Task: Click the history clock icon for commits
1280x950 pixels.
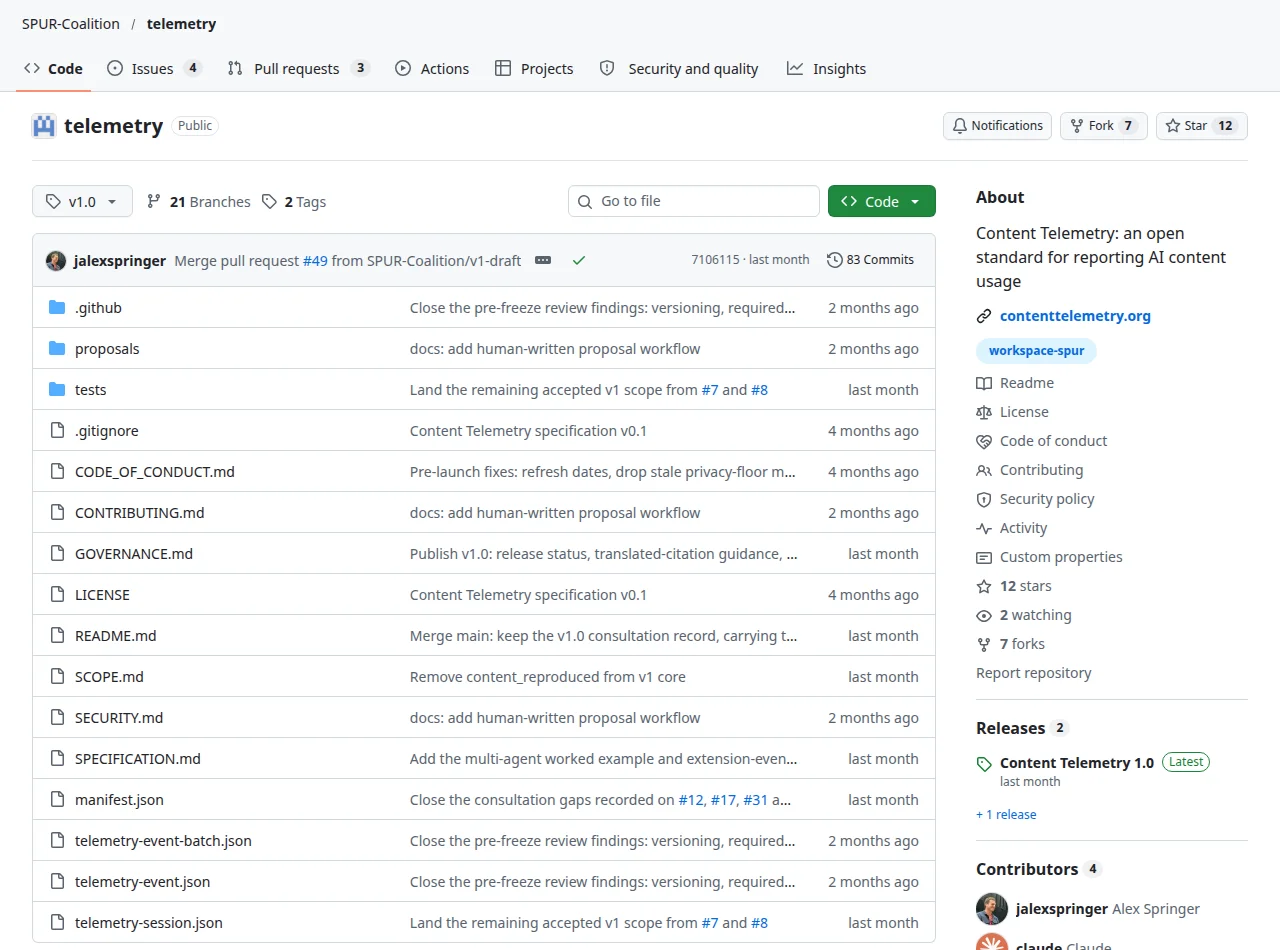Action: pos(835,260)
